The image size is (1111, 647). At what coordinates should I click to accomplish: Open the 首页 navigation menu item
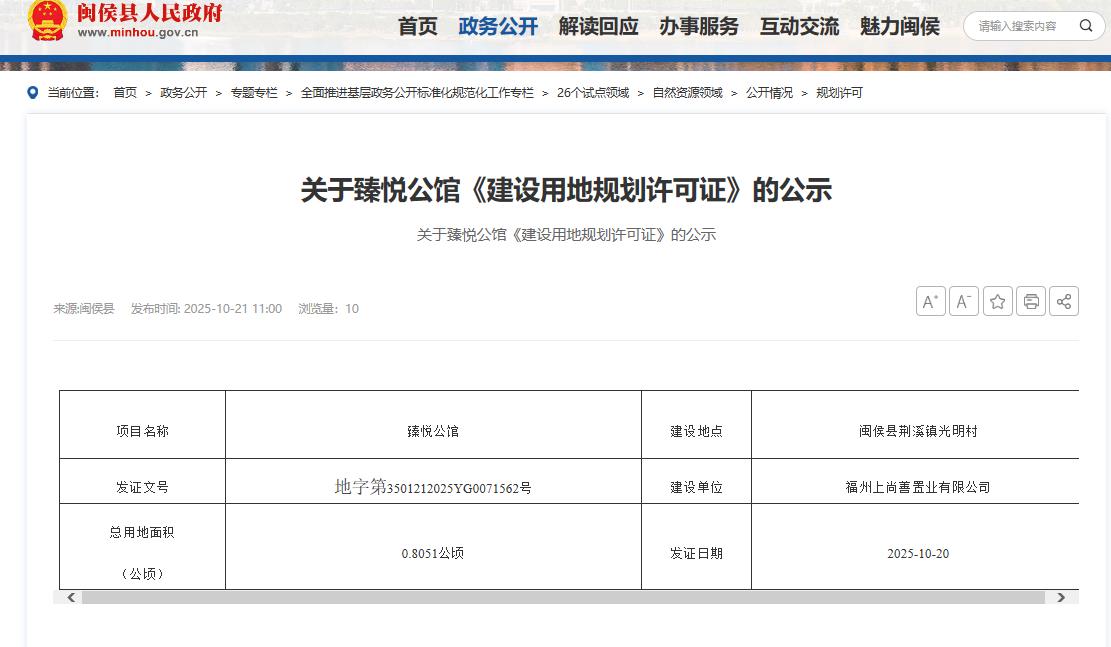pos(418,26)
